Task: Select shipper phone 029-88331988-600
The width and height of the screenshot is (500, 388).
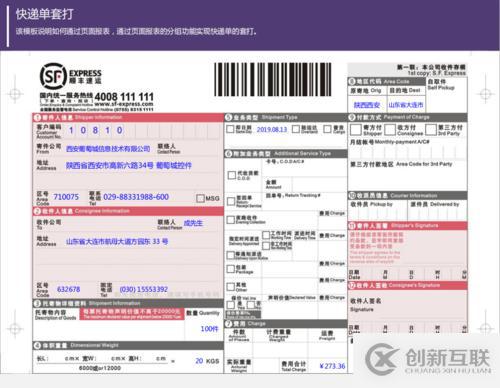Action: pos(136,197)
